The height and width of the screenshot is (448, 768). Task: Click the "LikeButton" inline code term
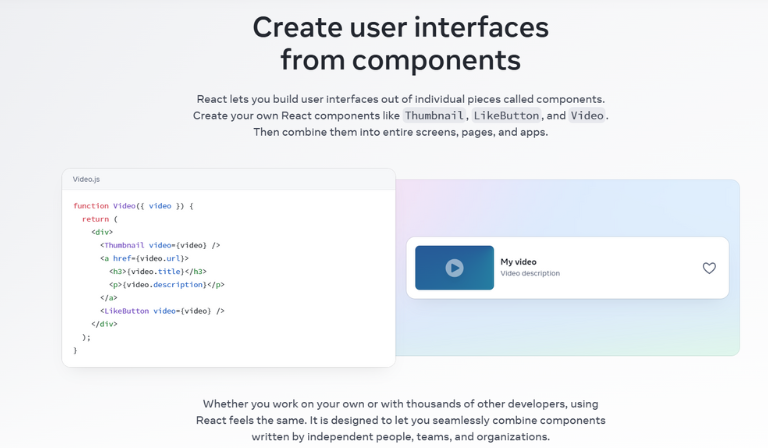(x=506, y=116)
